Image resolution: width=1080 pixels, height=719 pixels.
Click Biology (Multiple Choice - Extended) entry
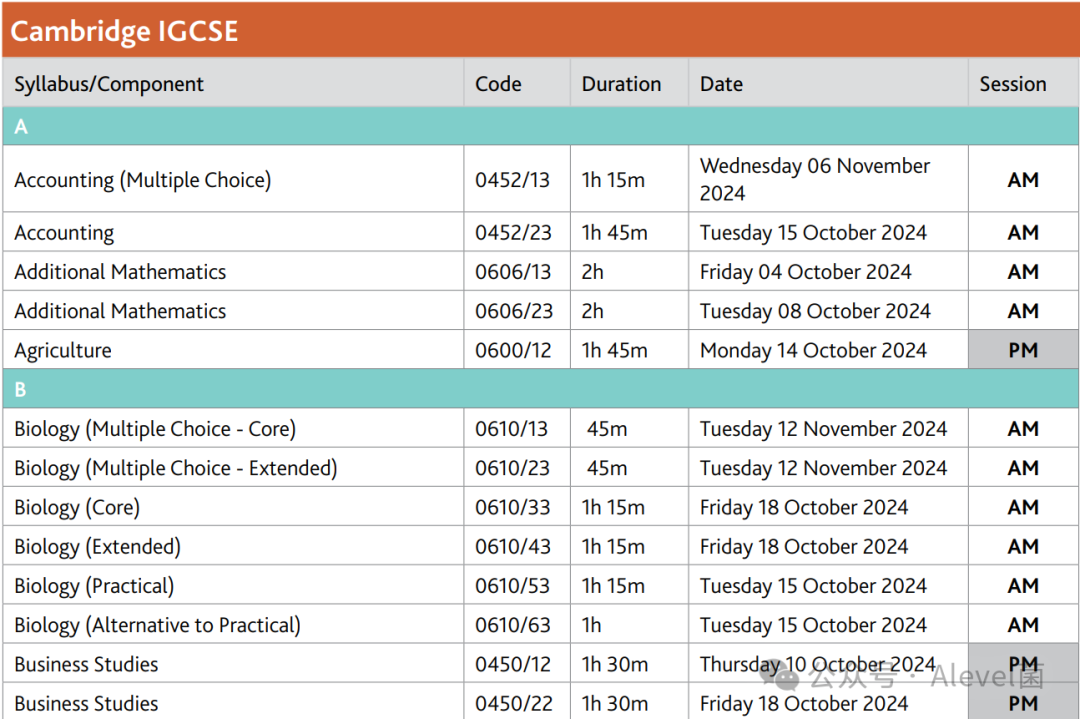[x=175, y=468]
